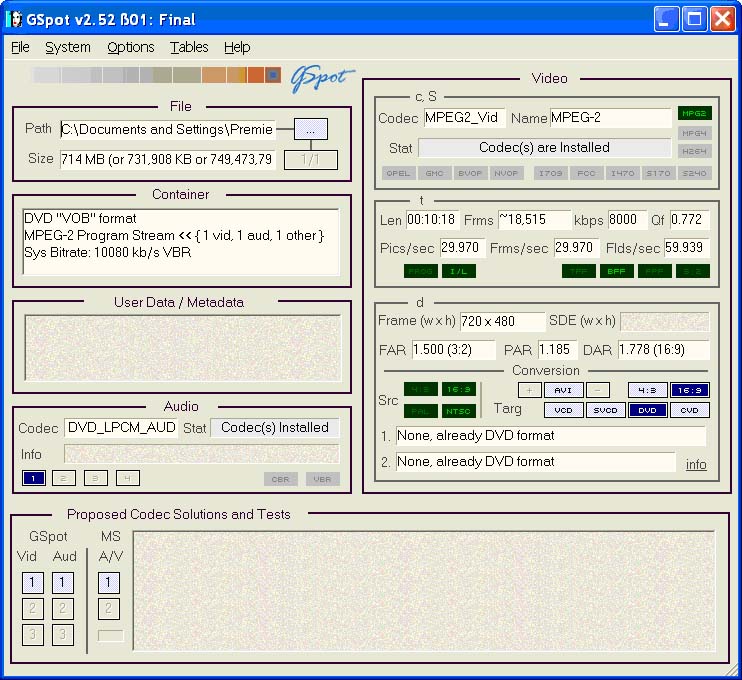This screenshot has height=680, width=742.
Task: Select VCD as conversion target
Action: coord(563,410)
